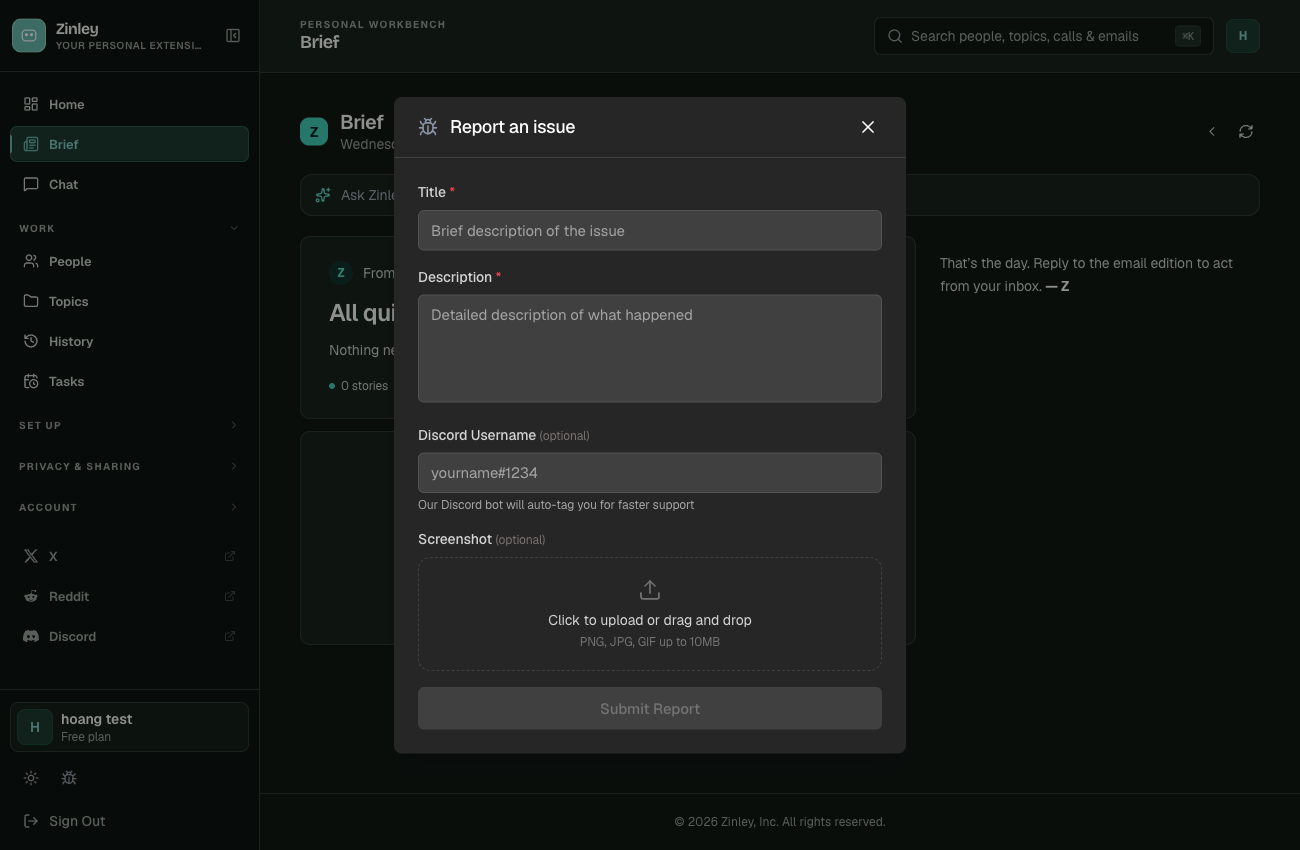Expand the PRIVACY & SHARING section
The image size is (1300, 850).
coord(129,466)
